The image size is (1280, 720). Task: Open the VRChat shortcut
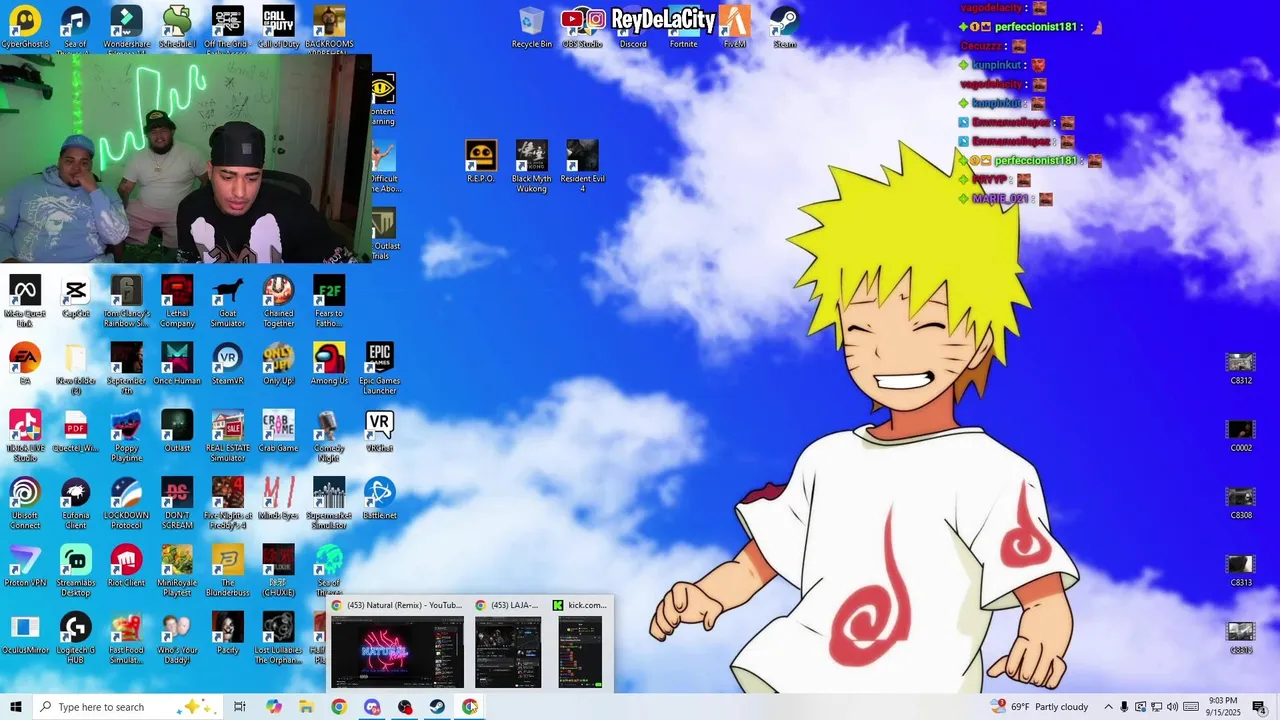[x=380, y=432]
